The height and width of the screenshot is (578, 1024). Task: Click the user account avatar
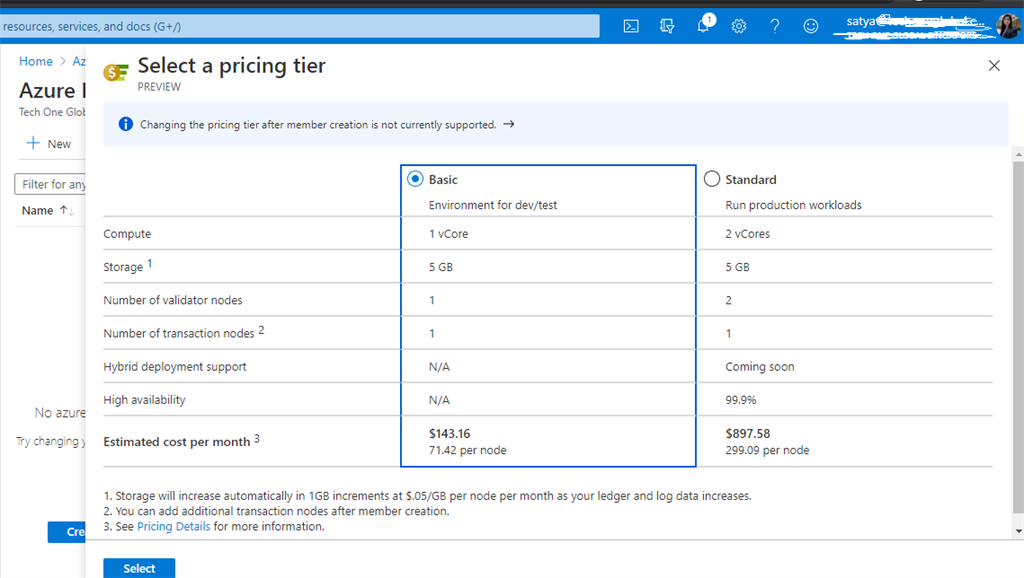click(x=1008, y=26)
